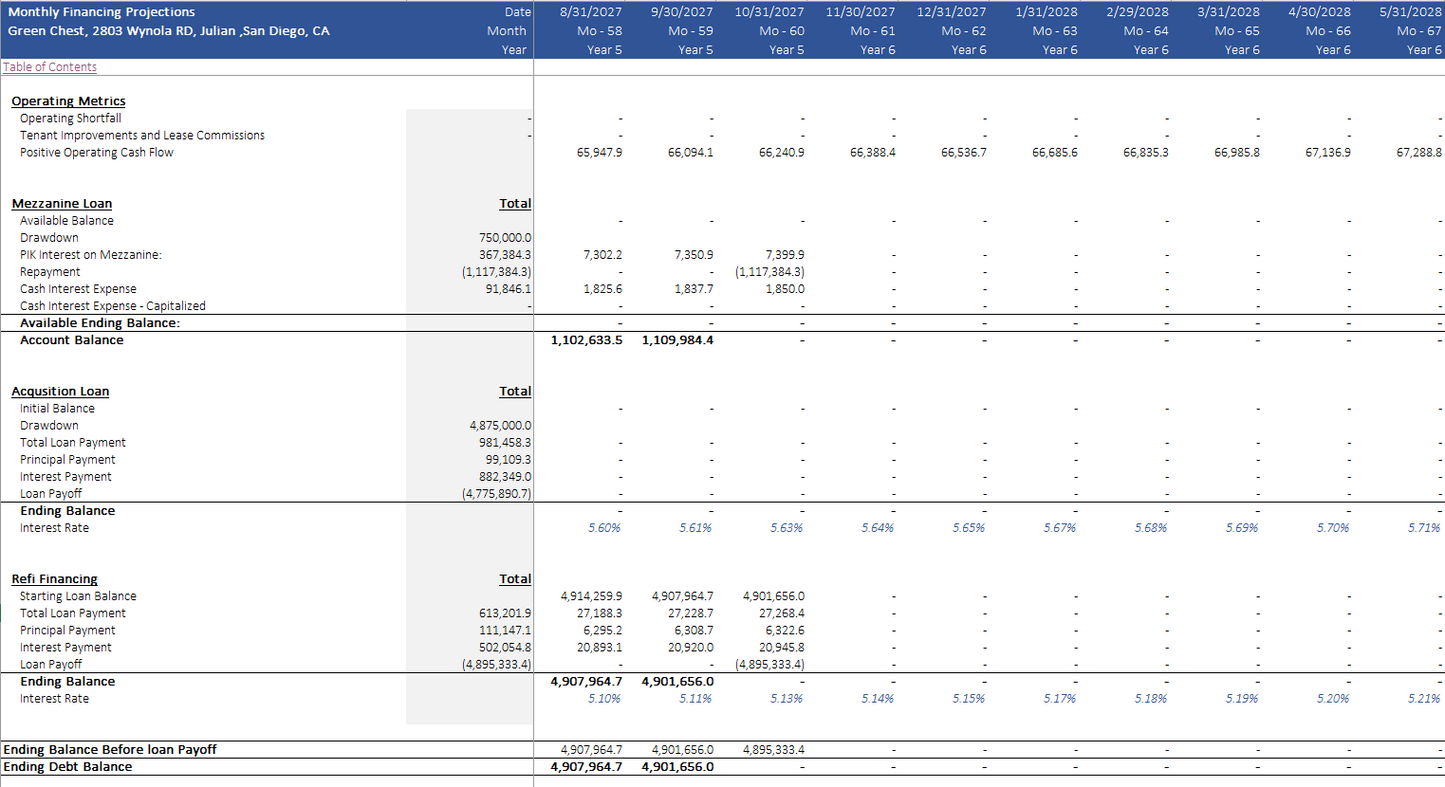The image size is (1445, 787).
Task: Click the Ending Debt Balance row label
Action: coord(68,767)
